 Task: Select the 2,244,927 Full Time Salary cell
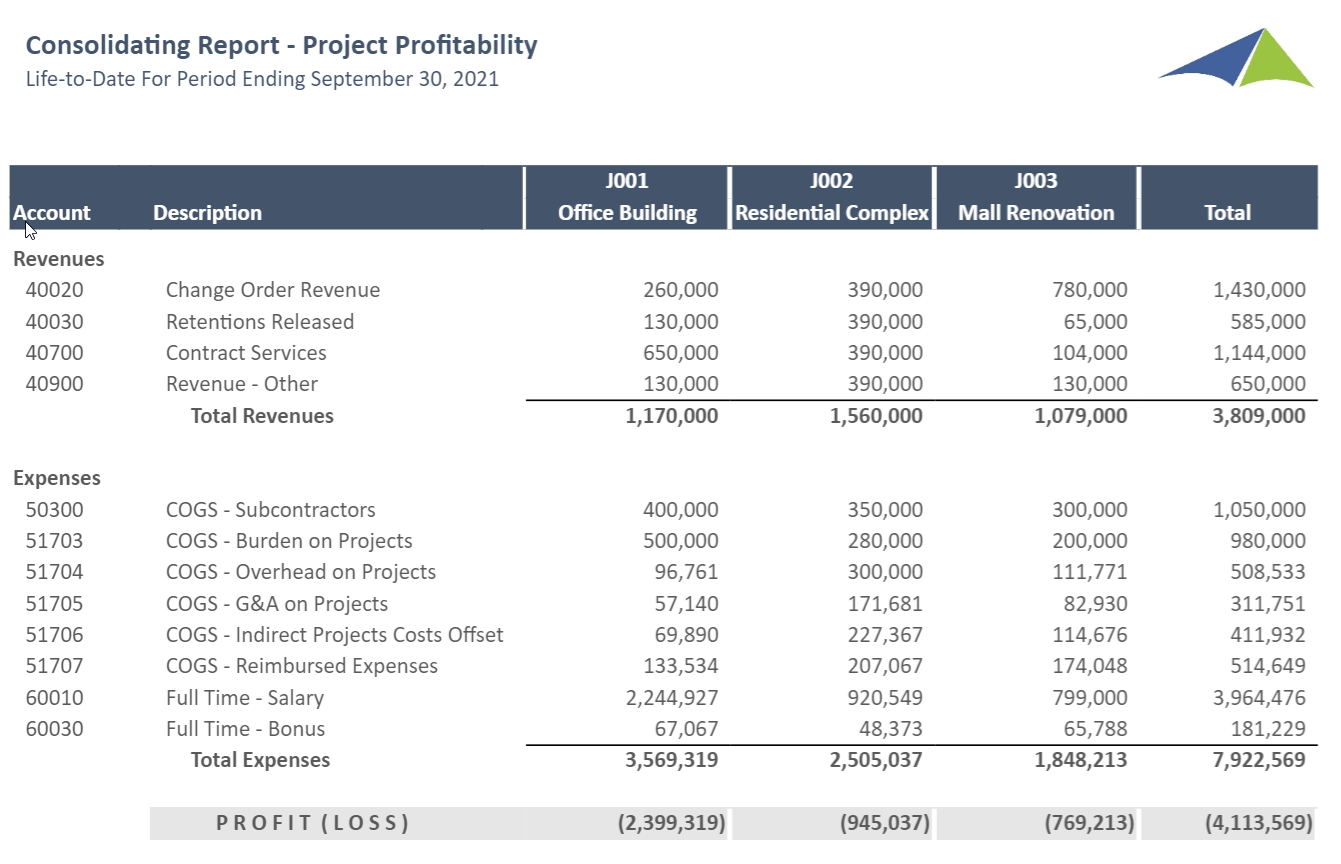(672, 698)
